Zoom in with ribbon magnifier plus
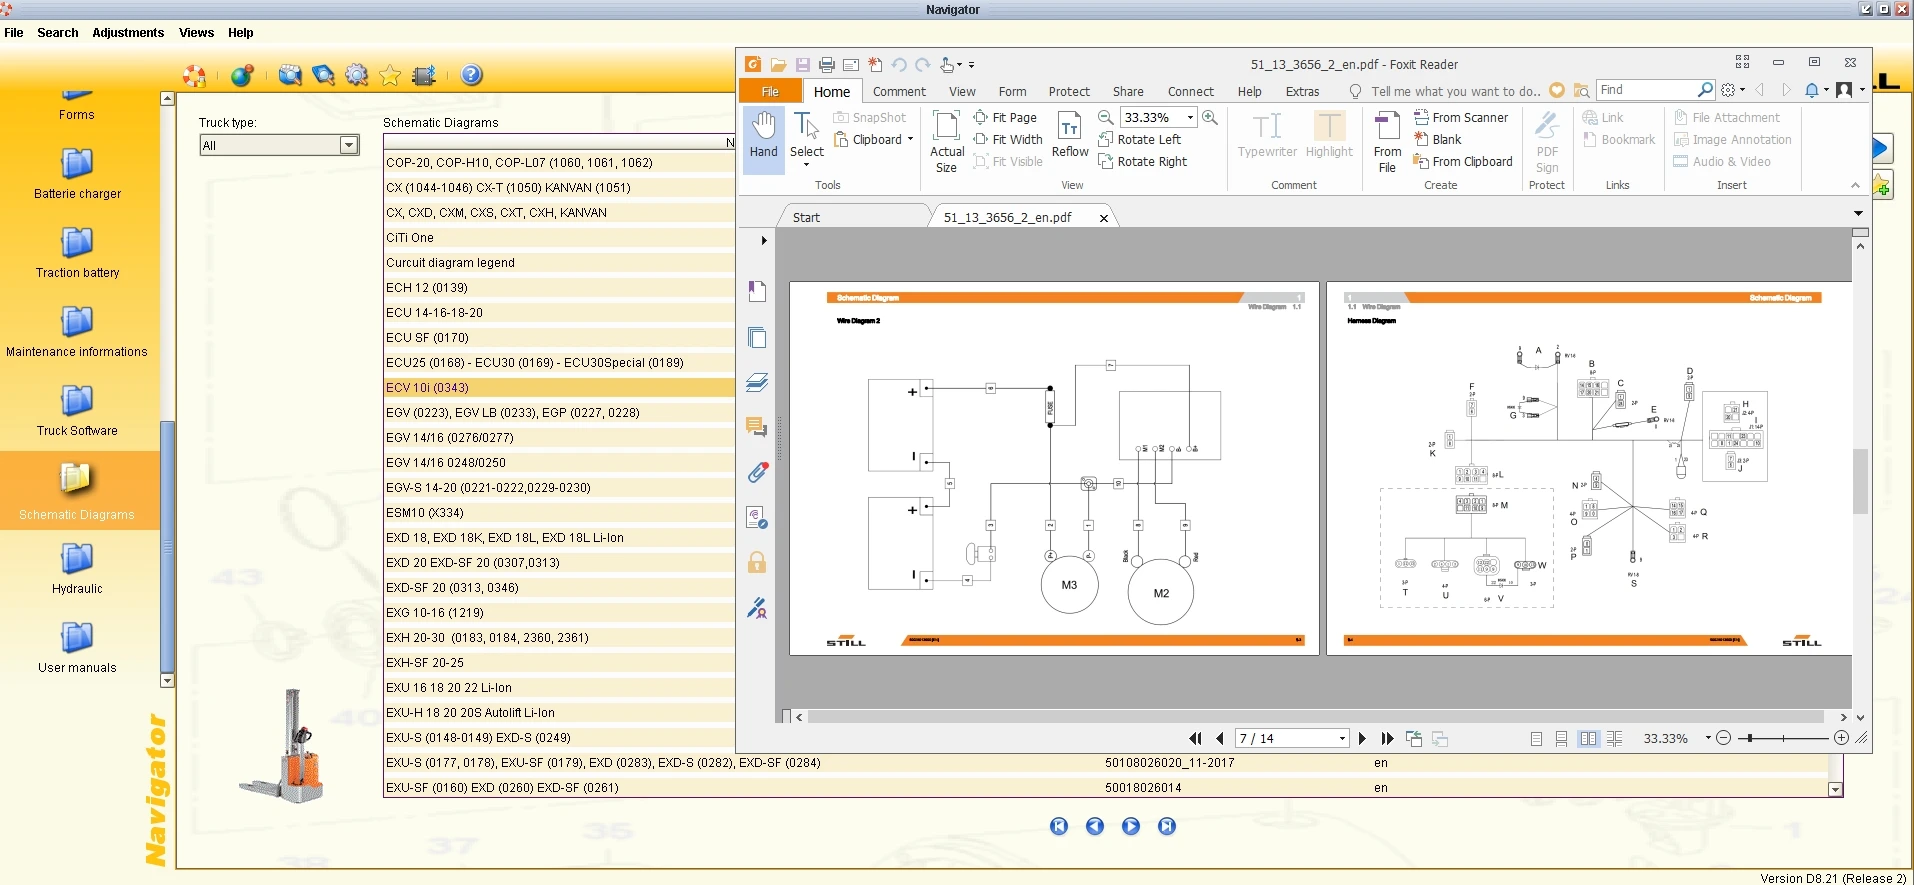Screen dimensions: 1914x885 point(1210,118)
